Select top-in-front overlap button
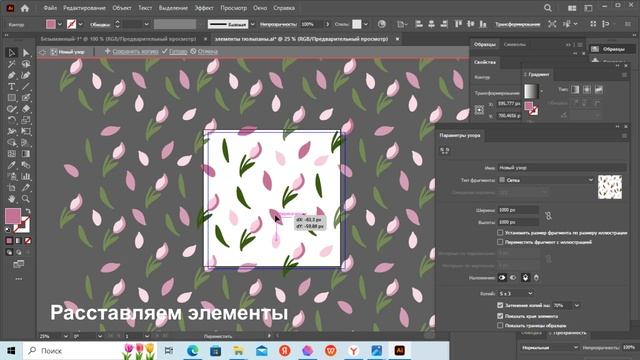Image resolution: width=640 pixels, height=360 pixels. pos(525,278)
